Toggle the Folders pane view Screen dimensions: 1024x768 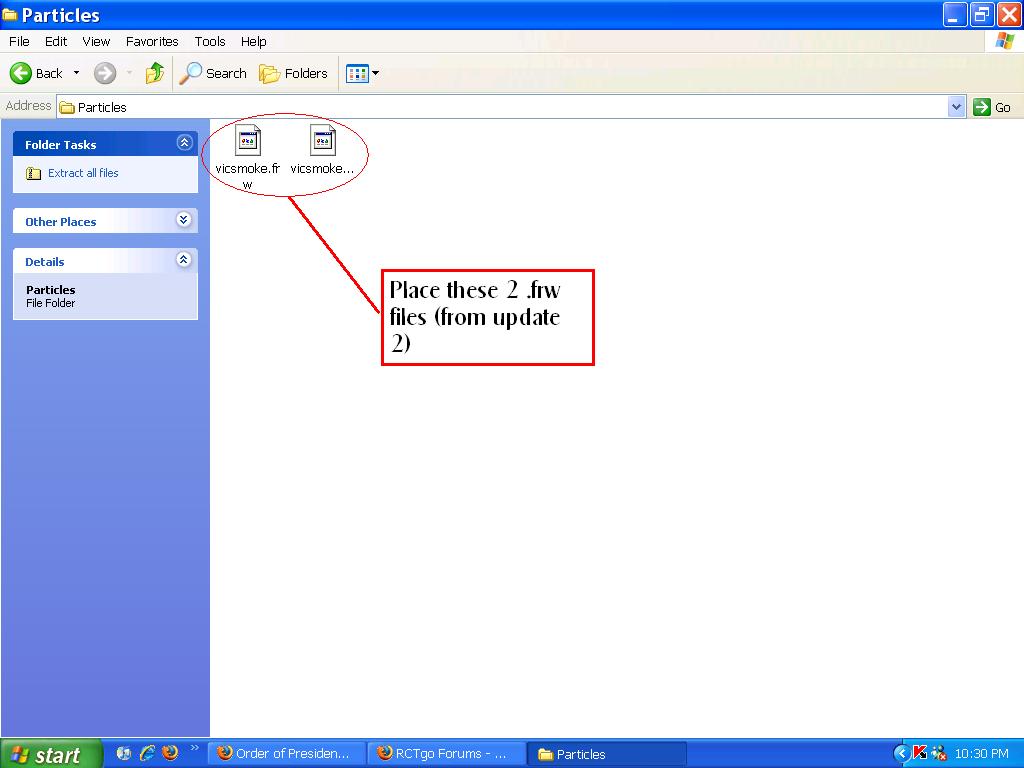293,73
